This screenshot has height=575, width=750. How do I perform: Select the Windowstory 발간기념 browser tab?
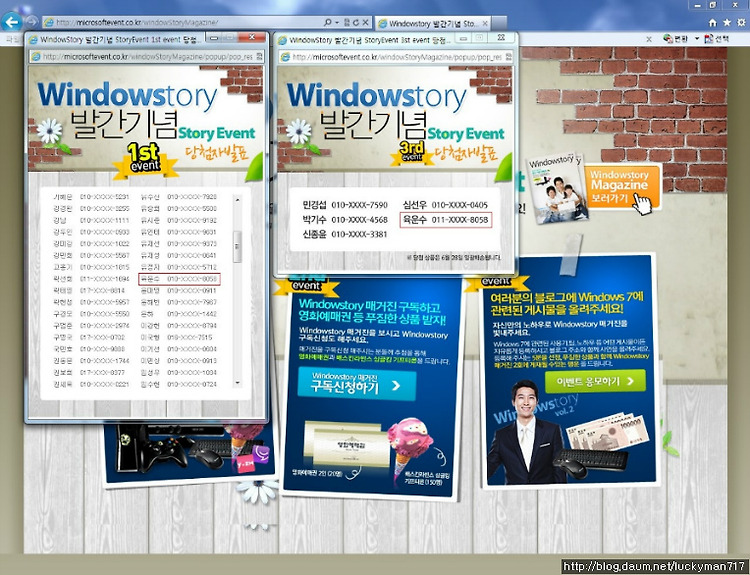pos(432,23)
